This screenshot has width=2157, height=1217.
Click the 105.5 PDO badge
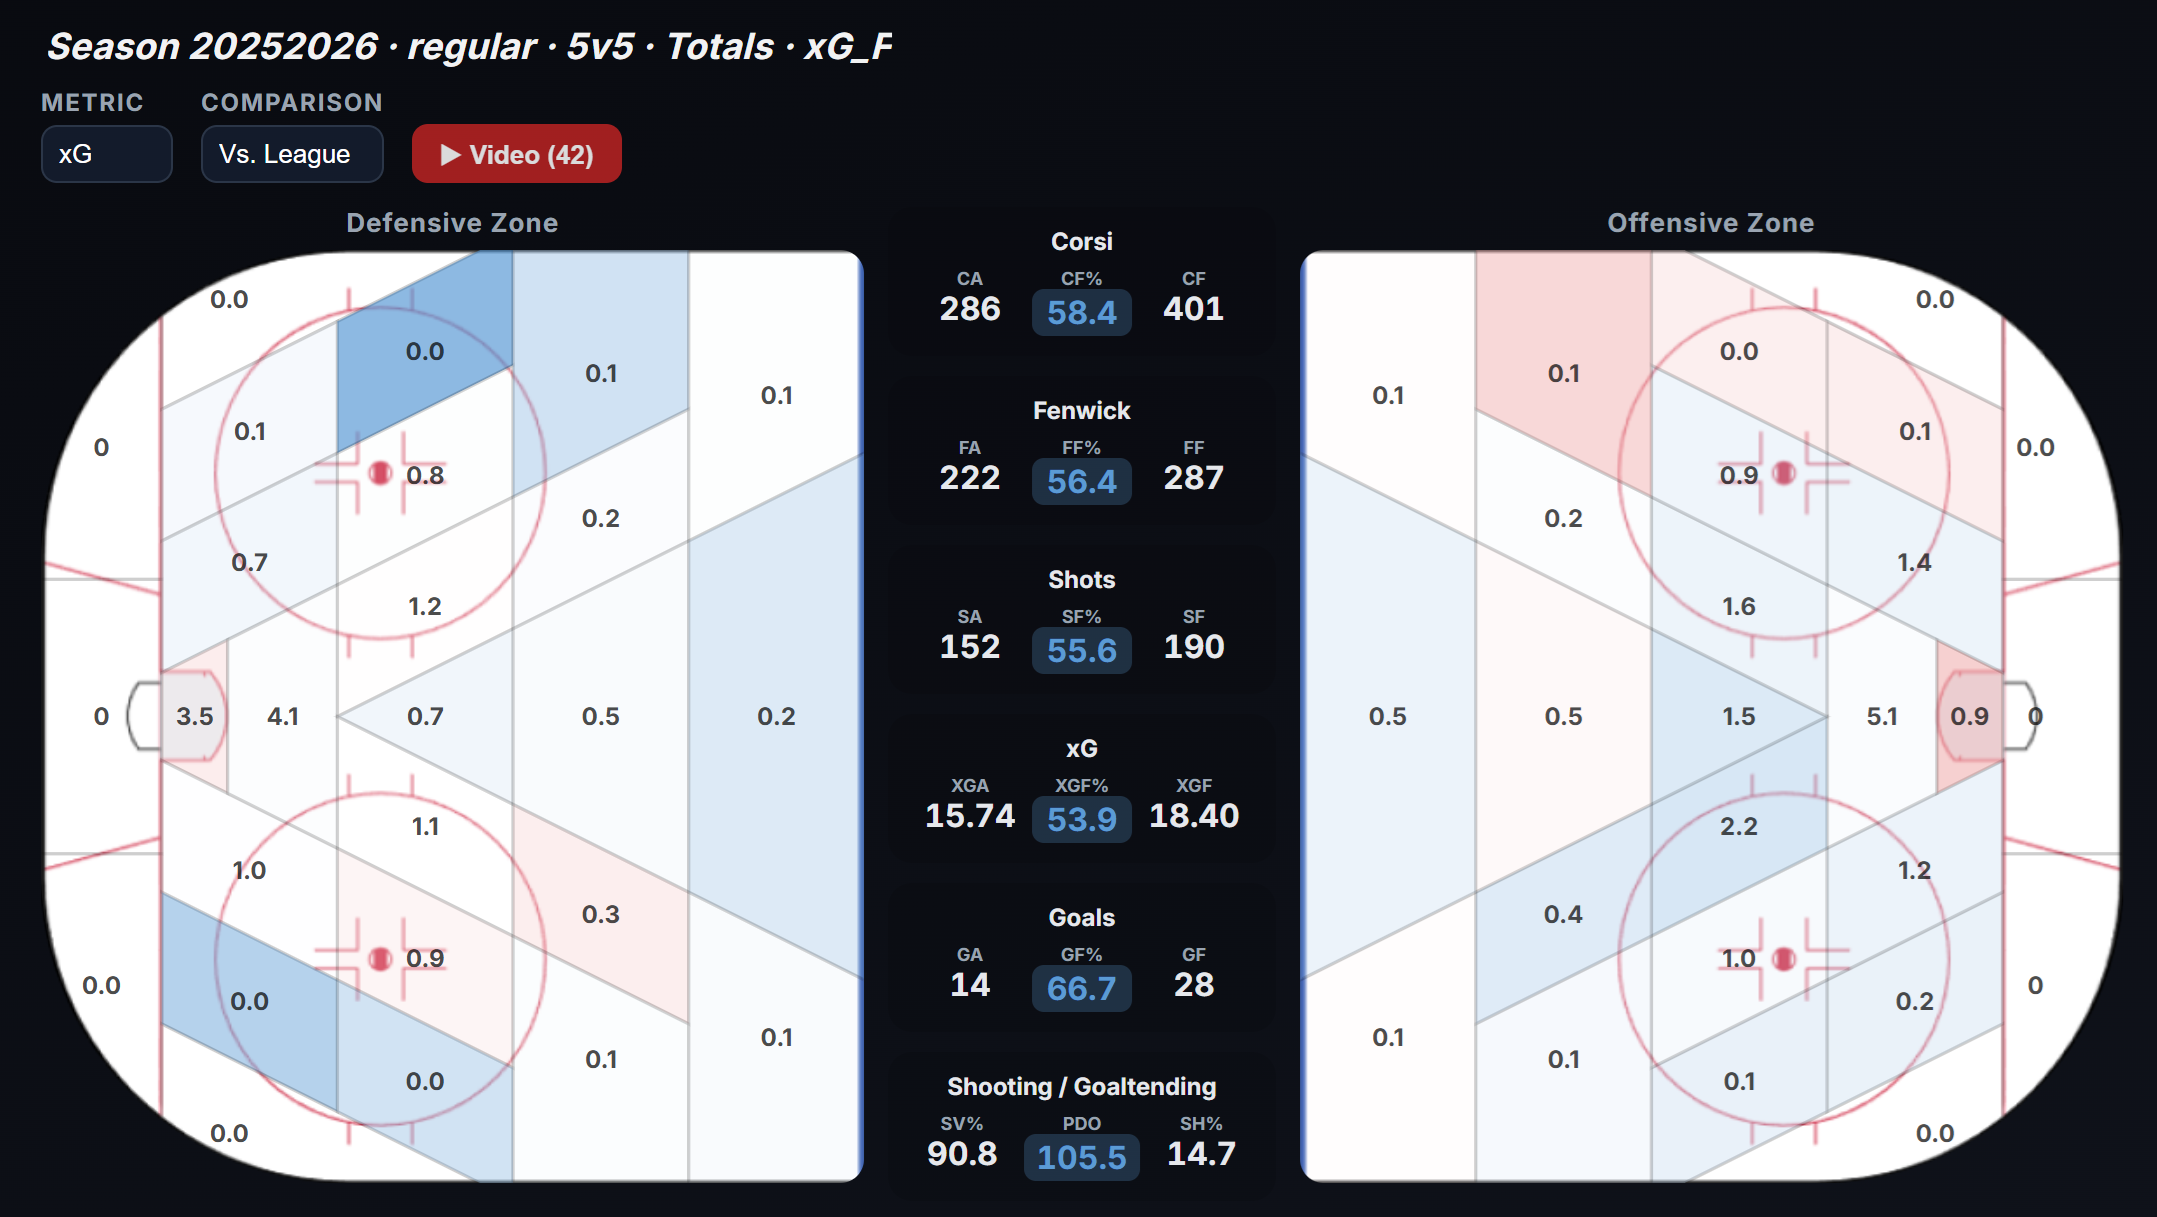1081,1157
